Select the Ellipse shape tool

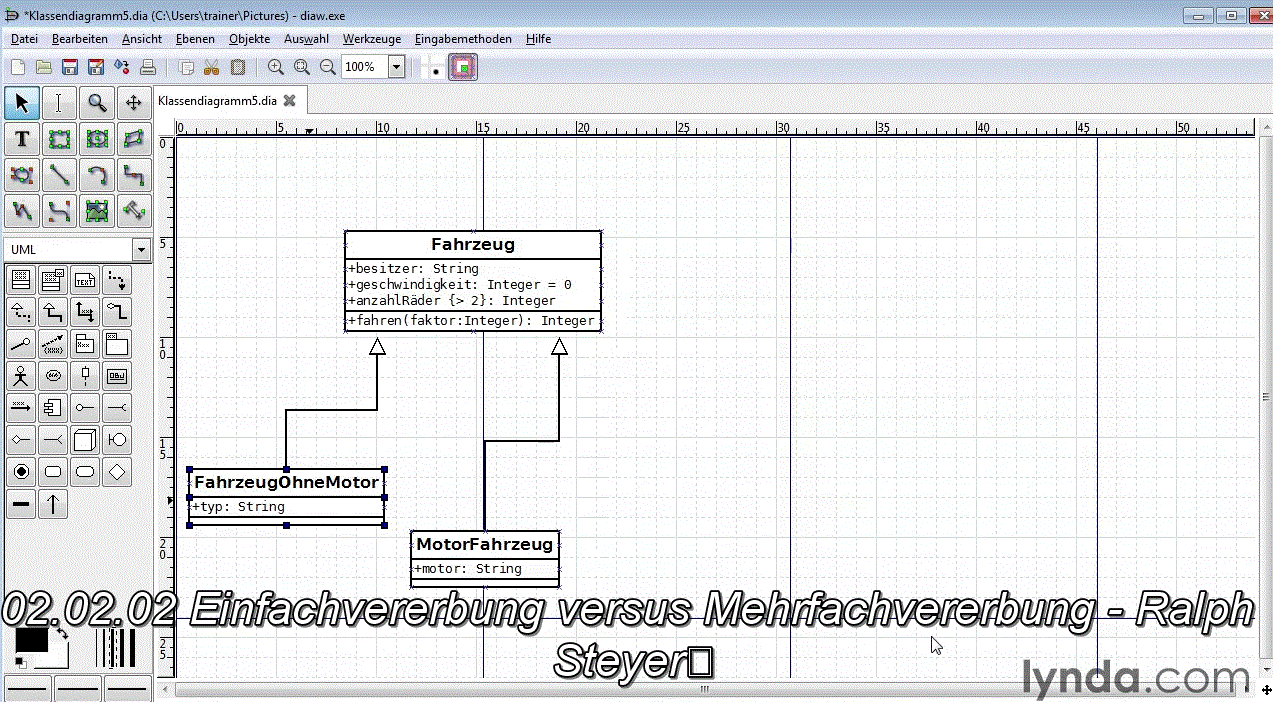[96, 139]
